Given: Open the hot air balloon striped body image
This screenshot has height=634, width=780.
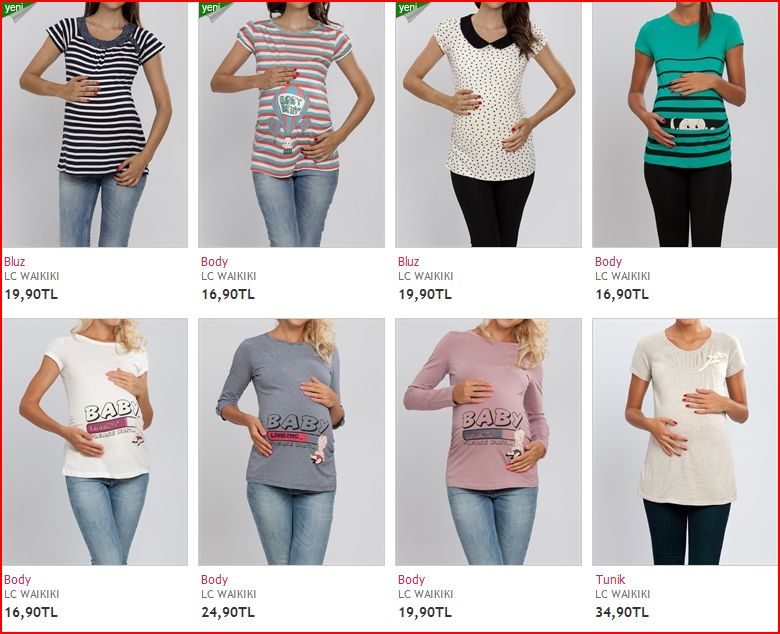Looking at the screenshot, I should pyautogui.click(x=292, y=125).
